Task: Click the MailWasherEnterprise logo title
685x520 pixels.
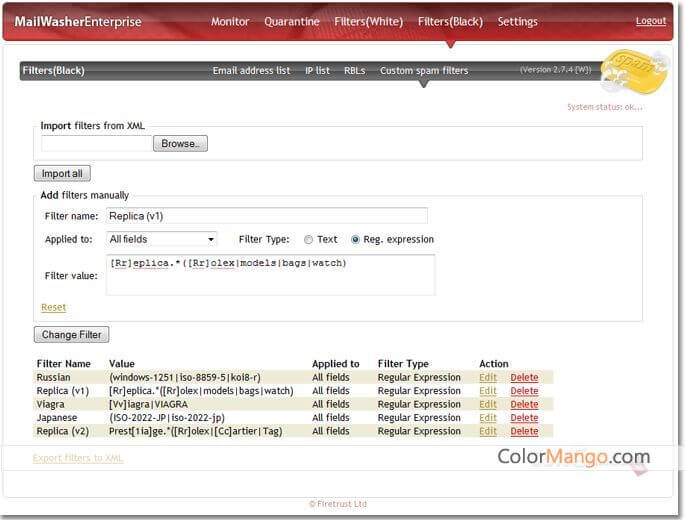Action: (x=78, y=21)
